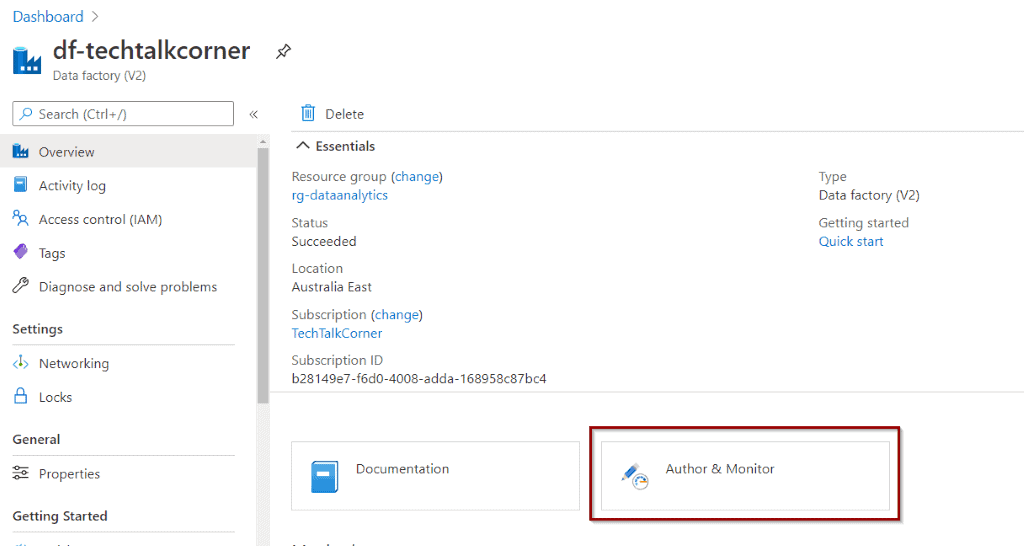The width and height of the screenshot is (1024, 546).
Task: Click the data factory icon beside df-techtalkcorner
Action: pos(27,61)
